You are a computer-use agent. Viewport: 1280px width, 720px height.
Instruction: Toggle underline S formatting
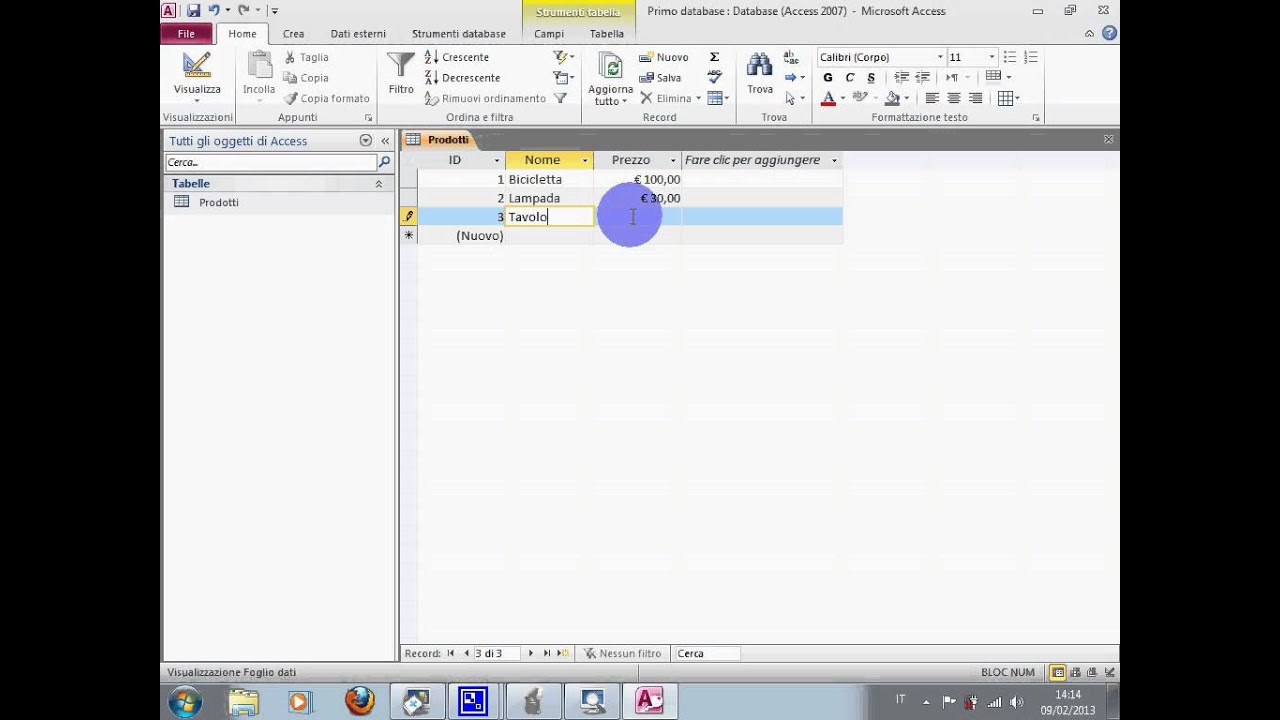point(871,77)
